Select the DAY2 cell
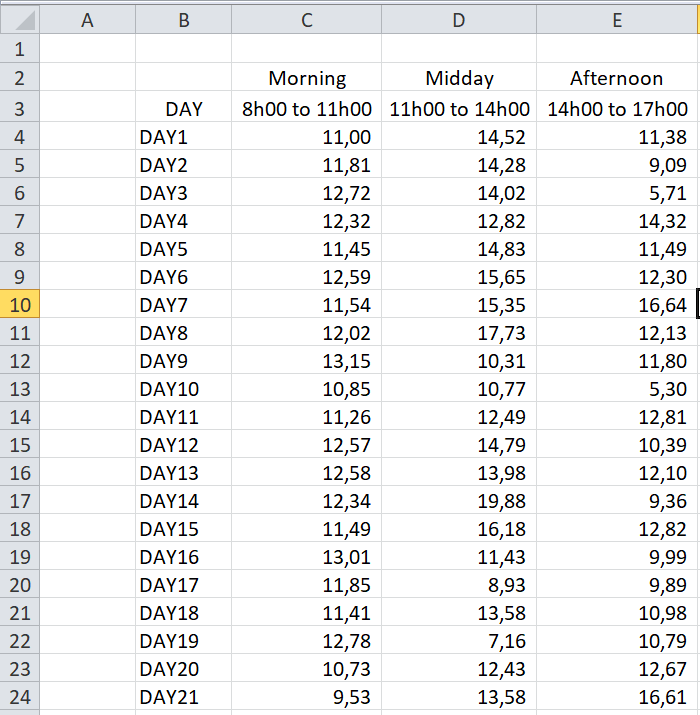 click(x=183, y=164)
